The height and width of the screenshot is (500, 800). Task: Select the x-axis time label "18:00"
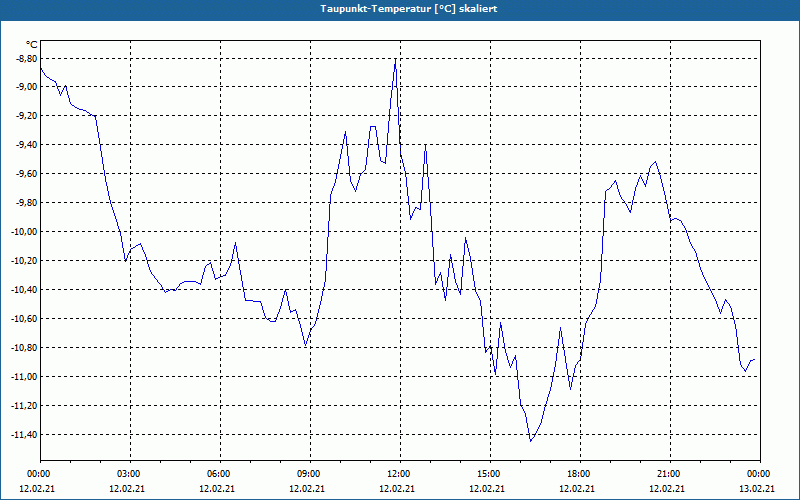[x=580, y=474]
